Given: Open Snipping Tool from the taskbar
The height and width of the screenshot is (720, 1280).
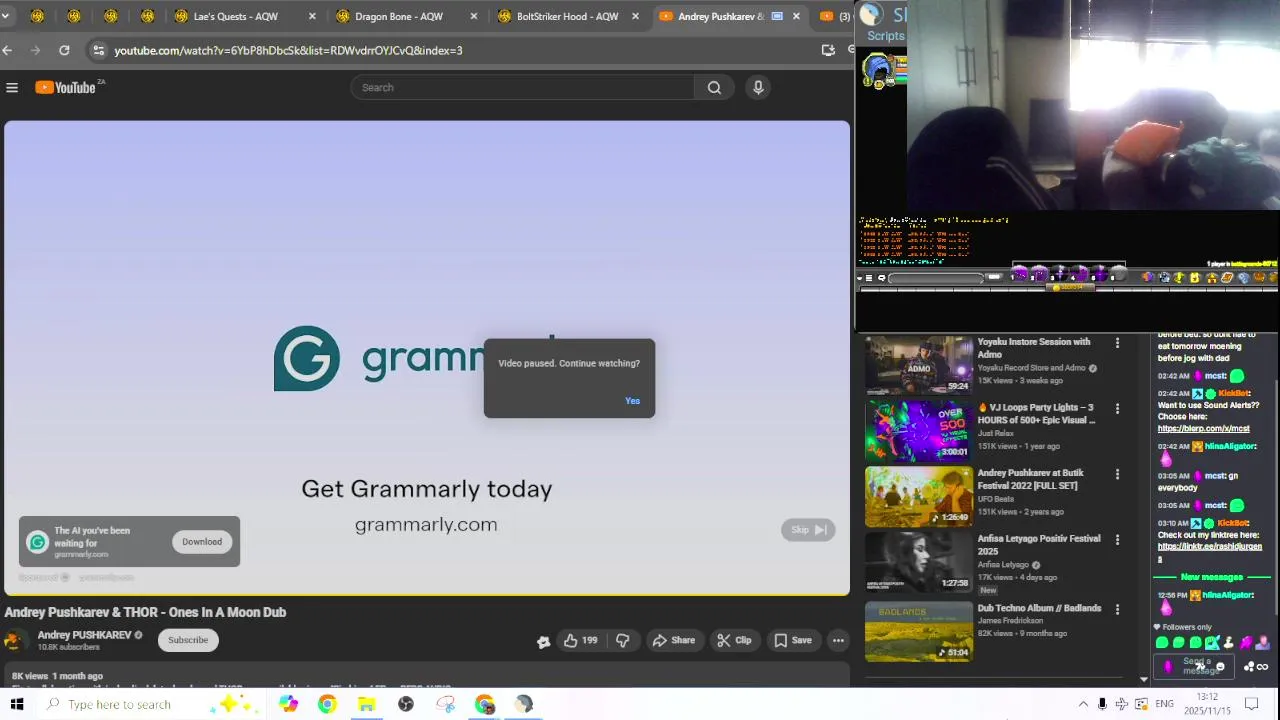Looking at the screenshot, I should point(445,704).
